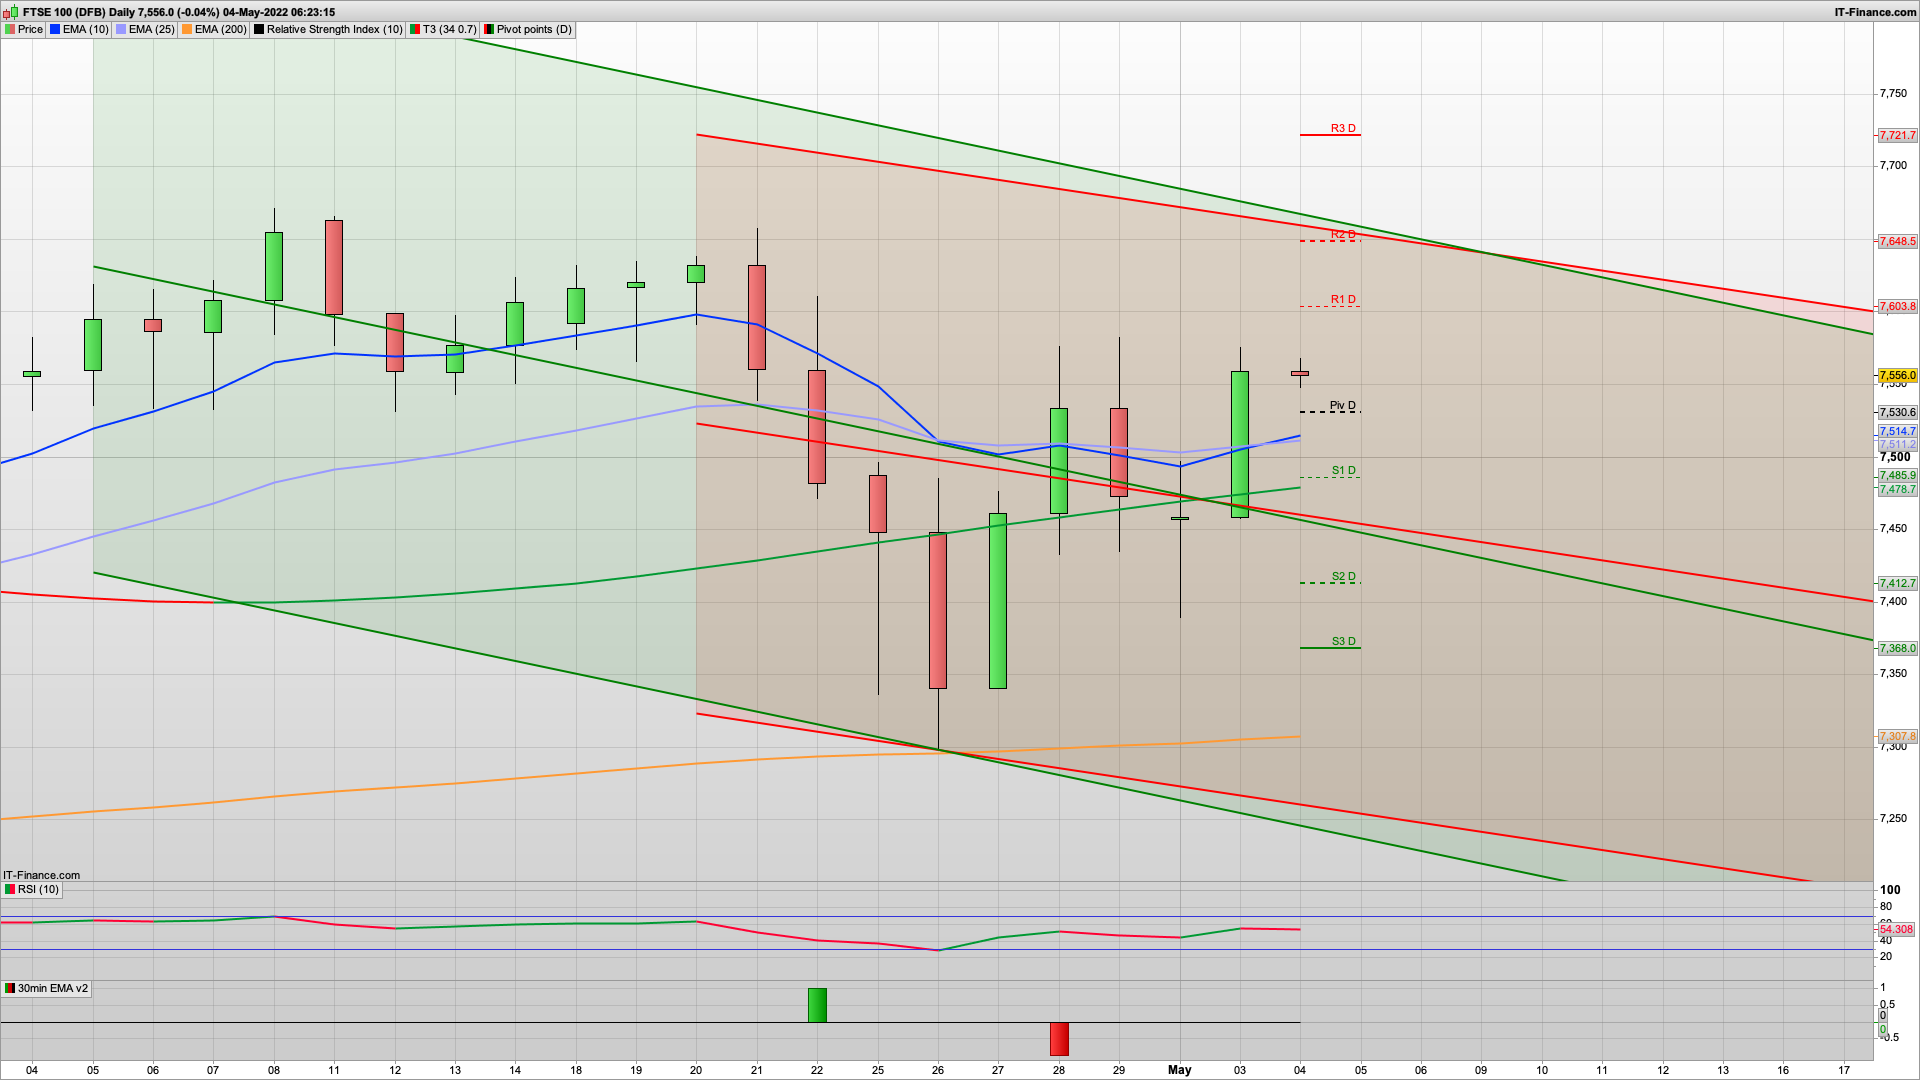Click the candlestick chart icon in title
Viewport: 1920px width, 1080px height.
[x=10, y=12]
